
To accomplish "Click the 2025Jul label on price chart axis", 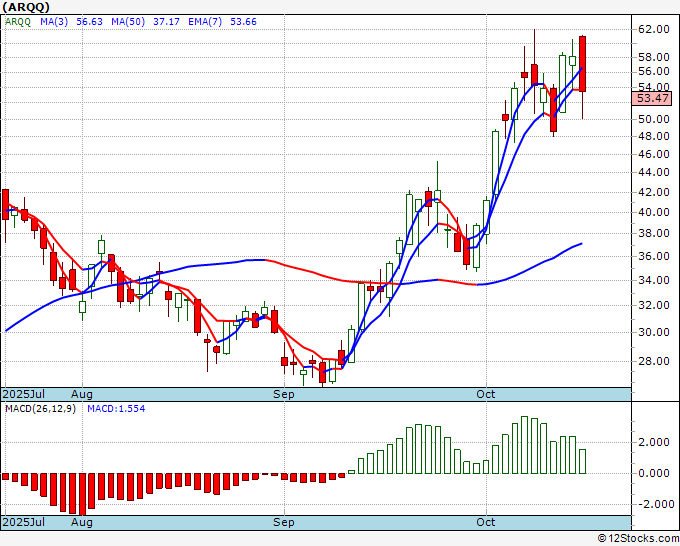I will coord(23,394).
